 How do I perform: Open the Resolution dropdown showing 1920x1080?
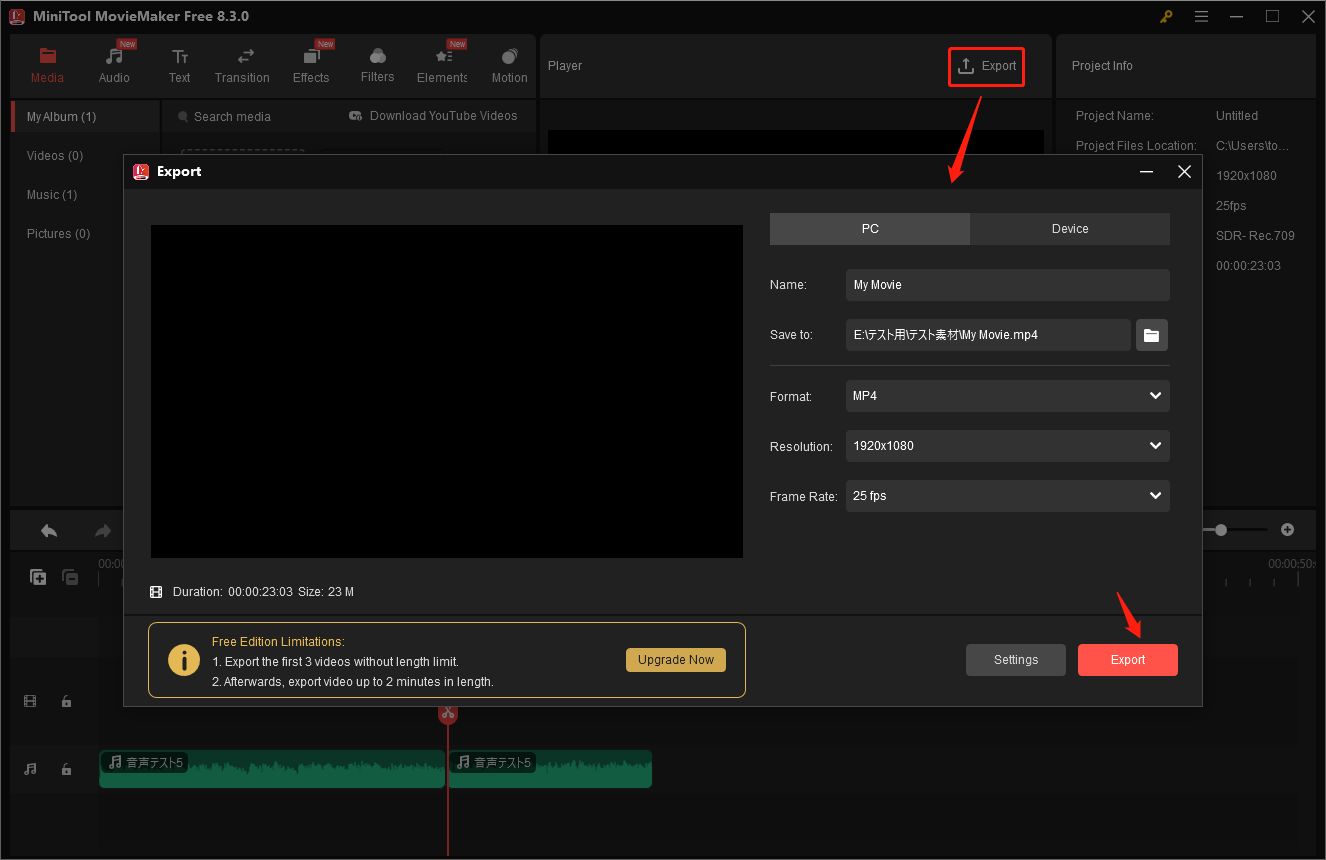(1007, 446)
